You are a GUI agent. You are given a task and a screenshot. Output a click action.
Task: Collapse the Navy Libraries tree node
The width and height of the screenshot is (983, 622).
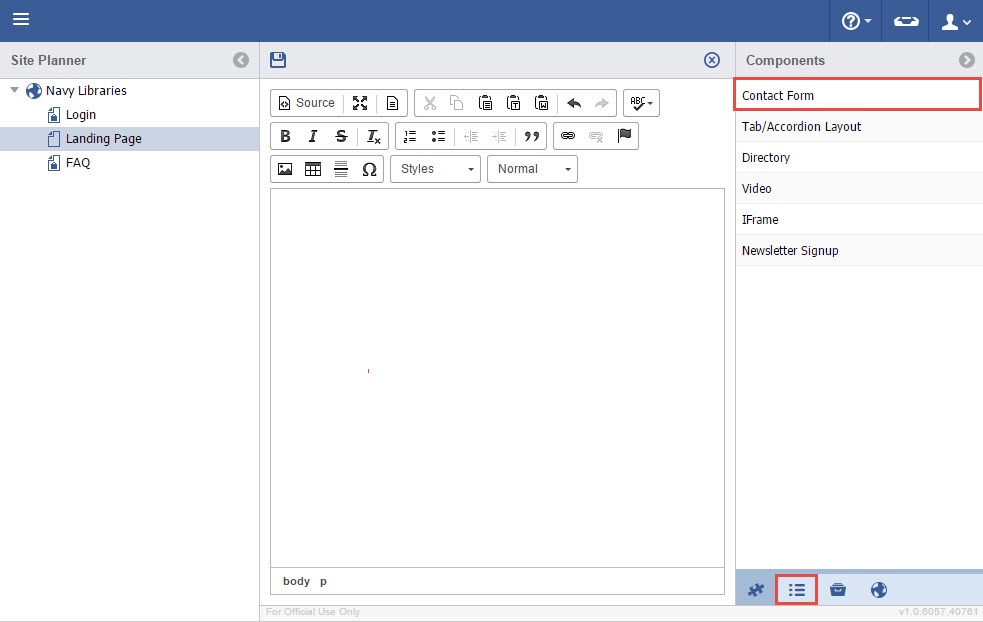(15, 91)
